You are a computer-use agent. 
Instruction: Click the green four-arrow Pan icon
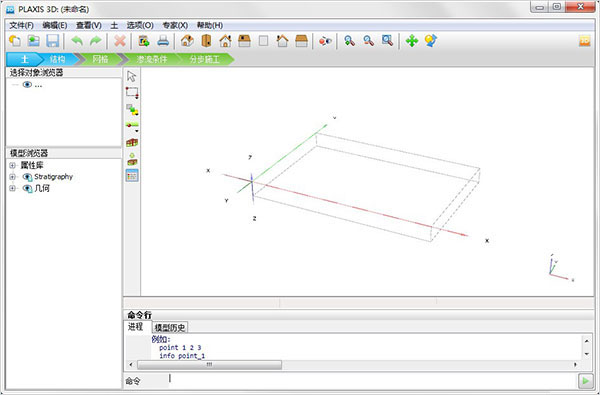(412, 41)
